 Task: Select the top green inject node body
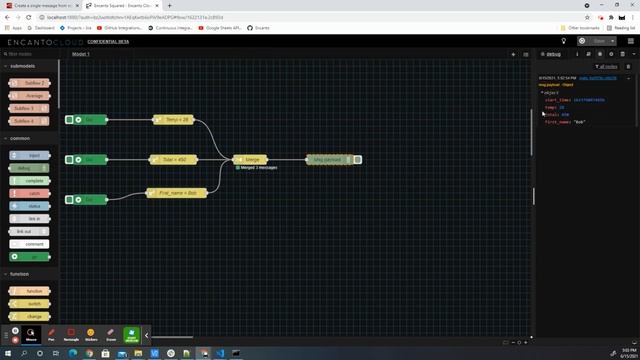coord(90,120)
